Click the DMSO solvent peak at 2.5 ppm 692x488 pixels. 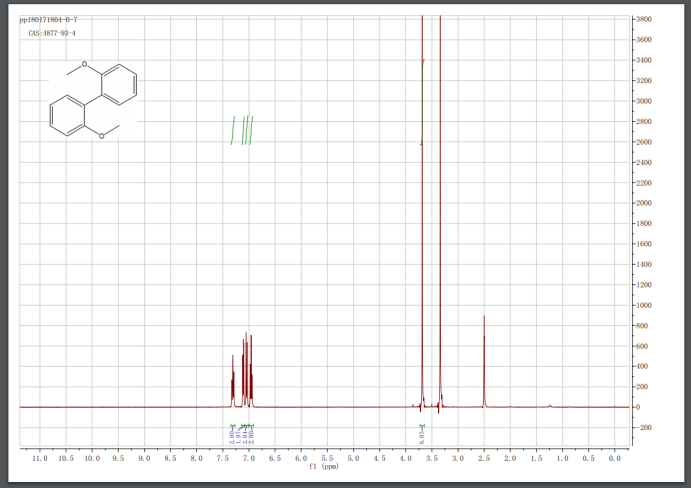coord(484,361)
